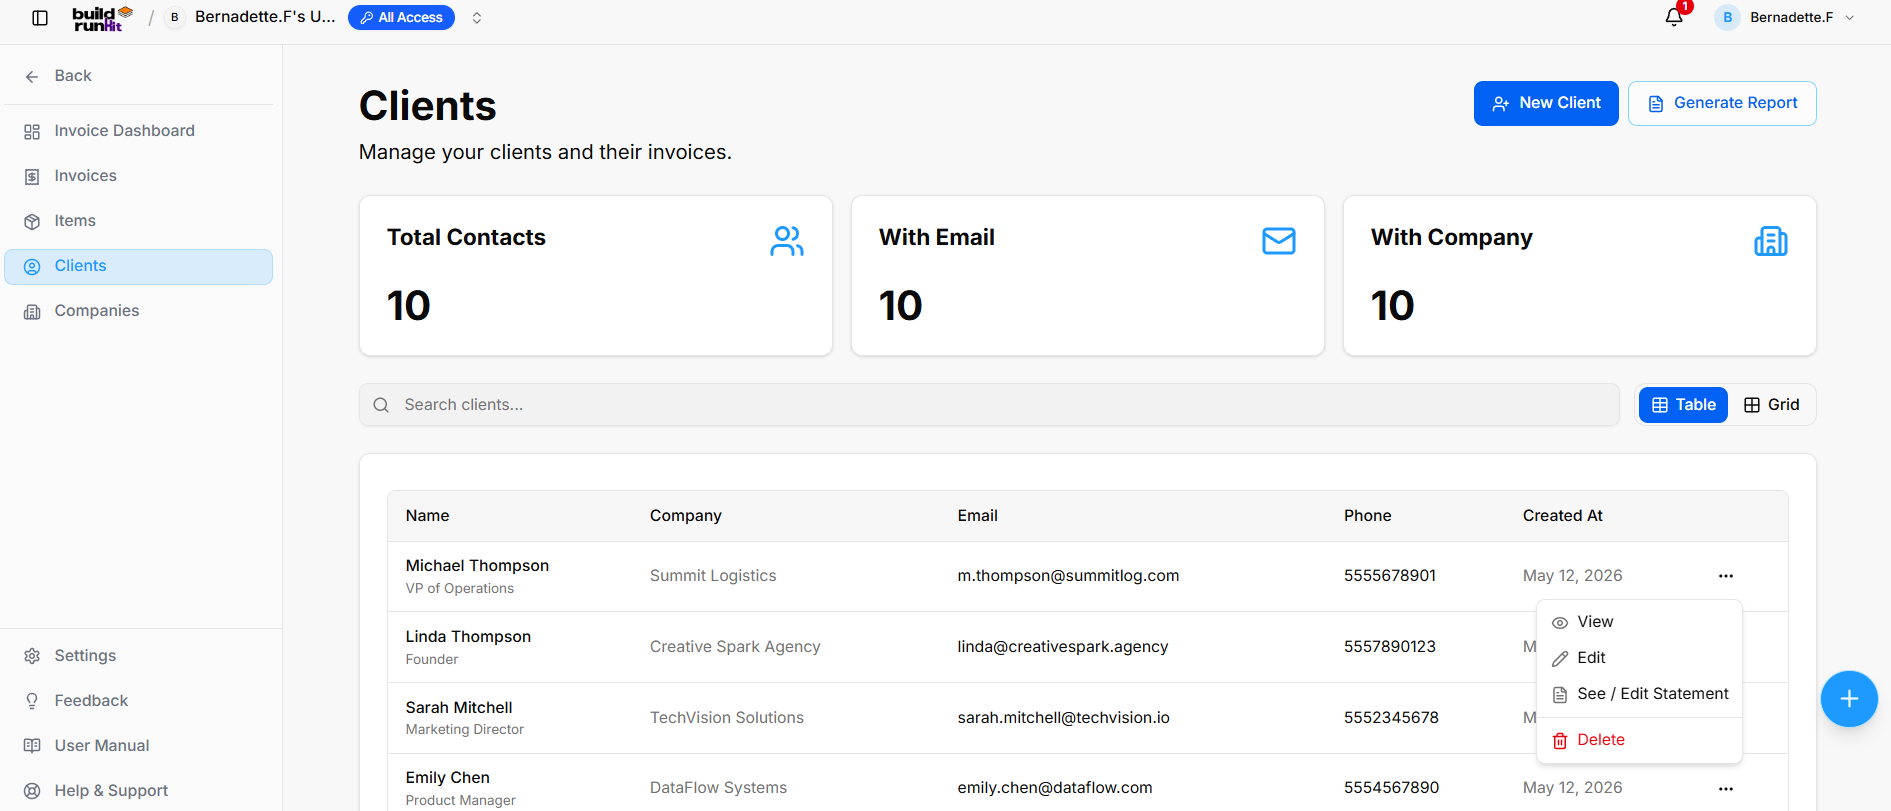
Task: Click phone number 5554567890
Action: (1391, 788)
